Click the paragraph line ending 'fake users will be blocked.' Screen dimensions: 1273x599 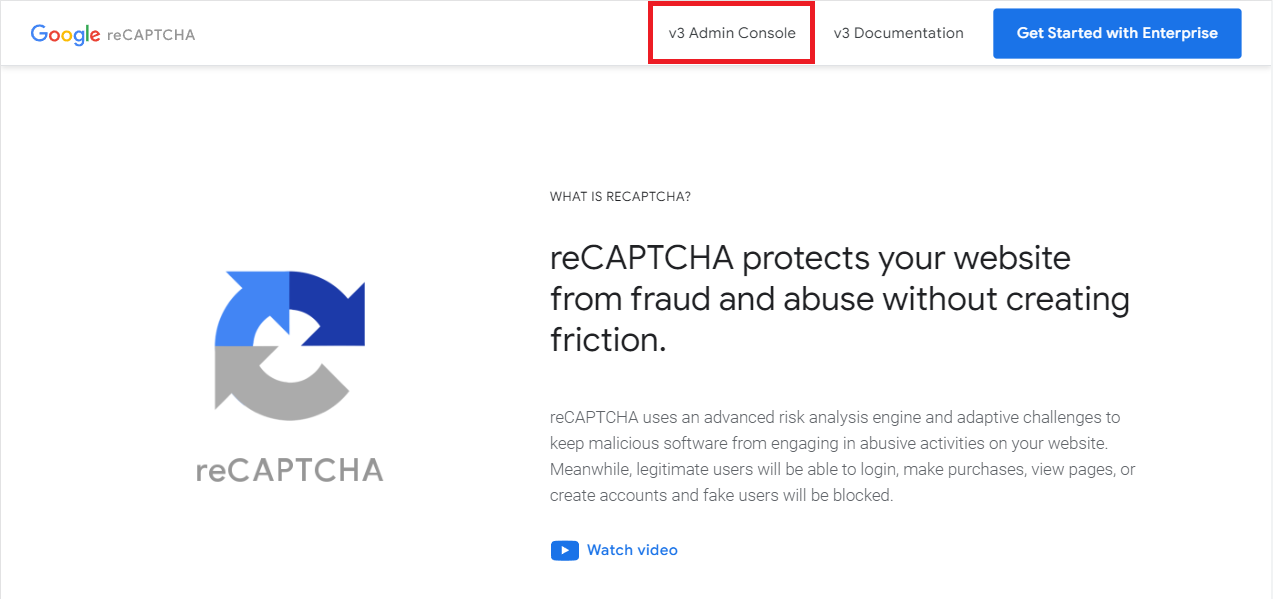720,495
